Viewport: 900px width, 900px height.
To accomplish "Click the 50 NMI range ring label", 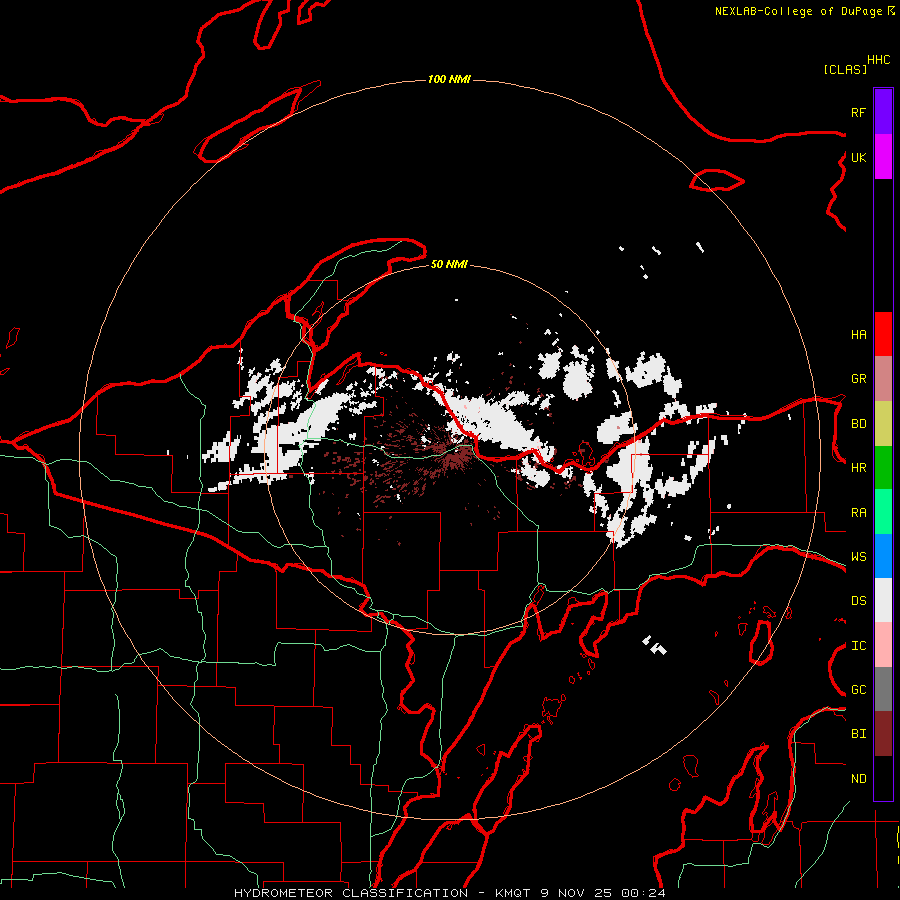I will tap(449, 264).
